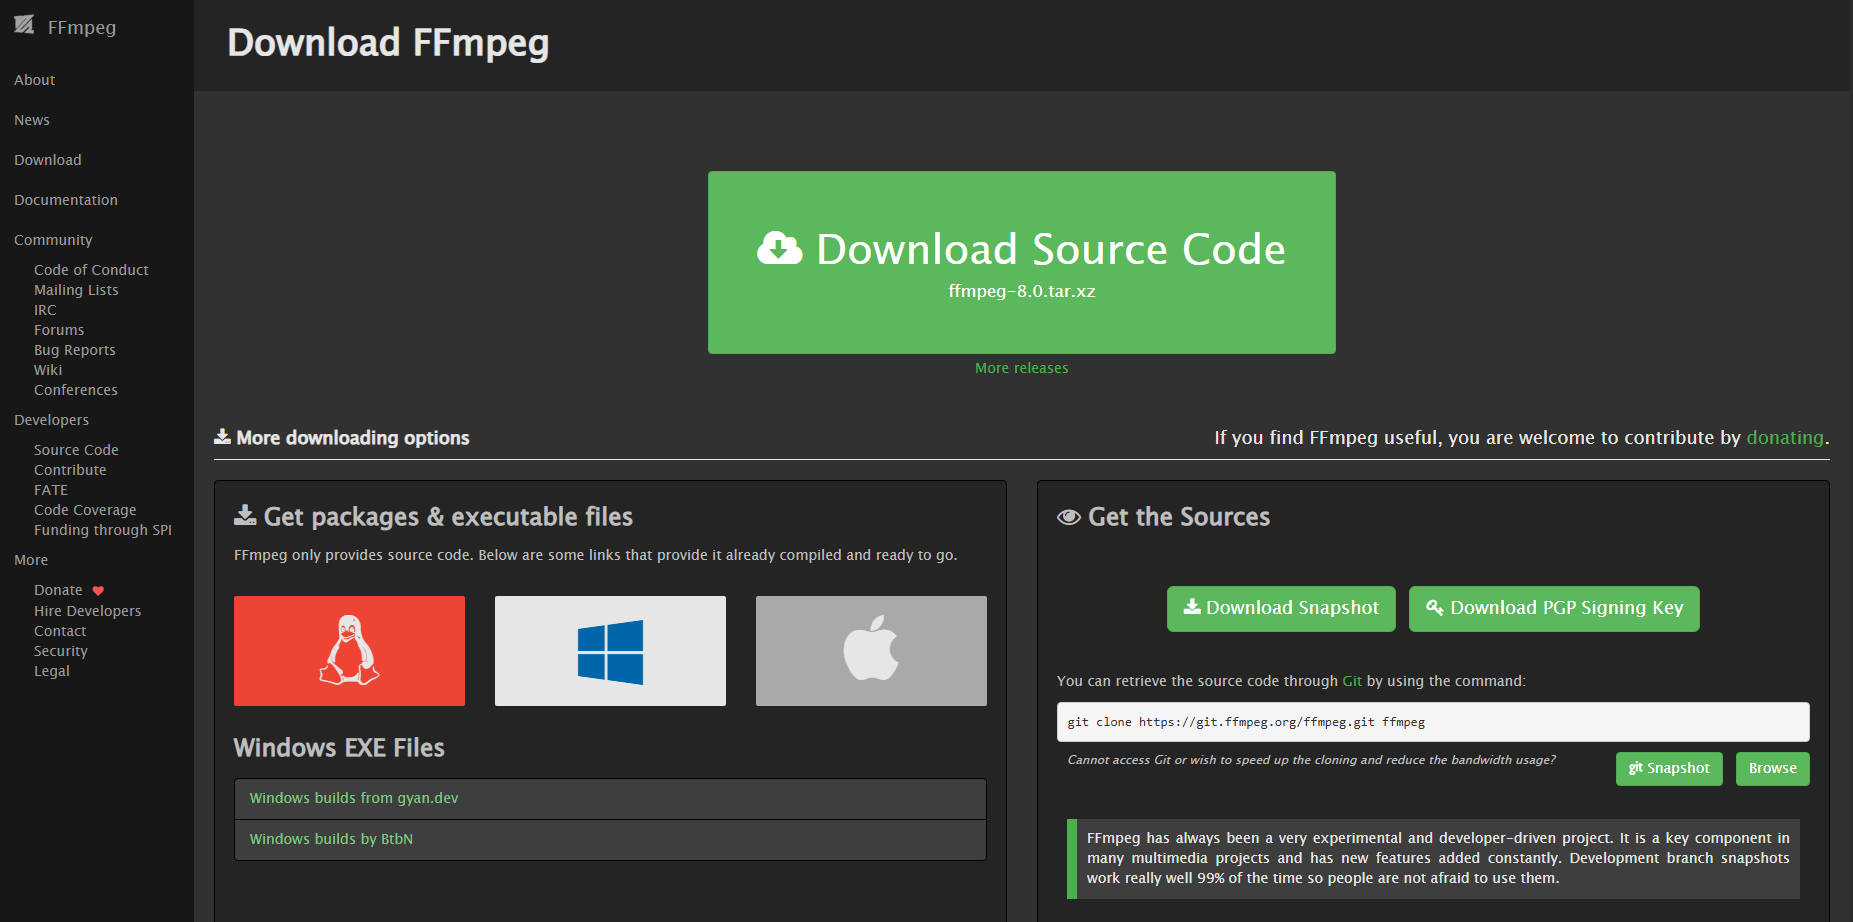Screen dimensions: 1853x922
Task: Open the More releases link
Action: click(1022, 368)
